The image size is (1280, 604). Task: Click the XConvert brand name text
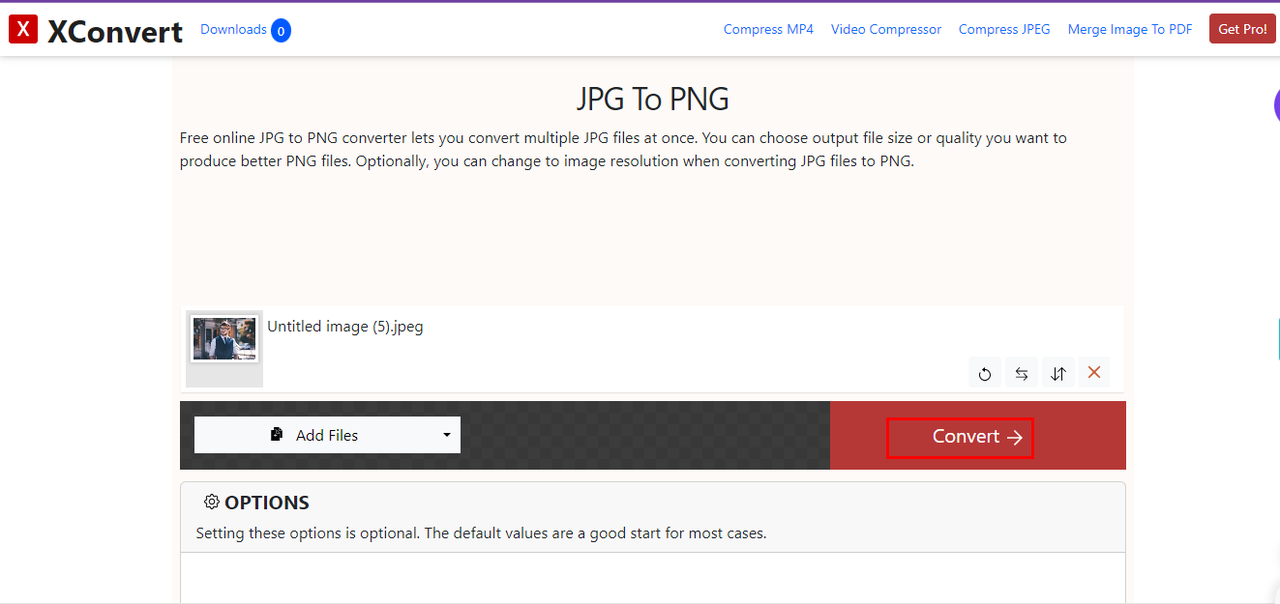[115, 31]
